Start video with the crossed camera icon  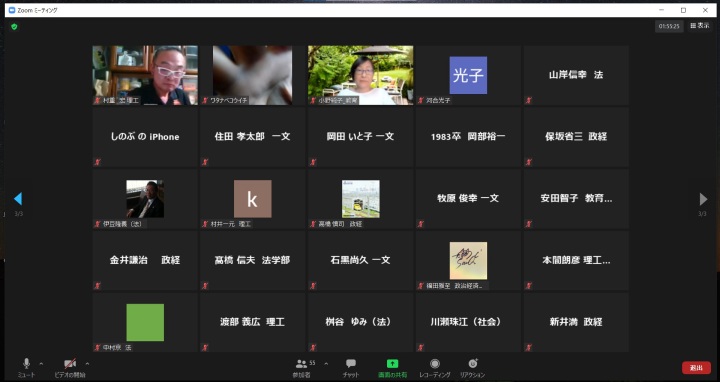70,364
